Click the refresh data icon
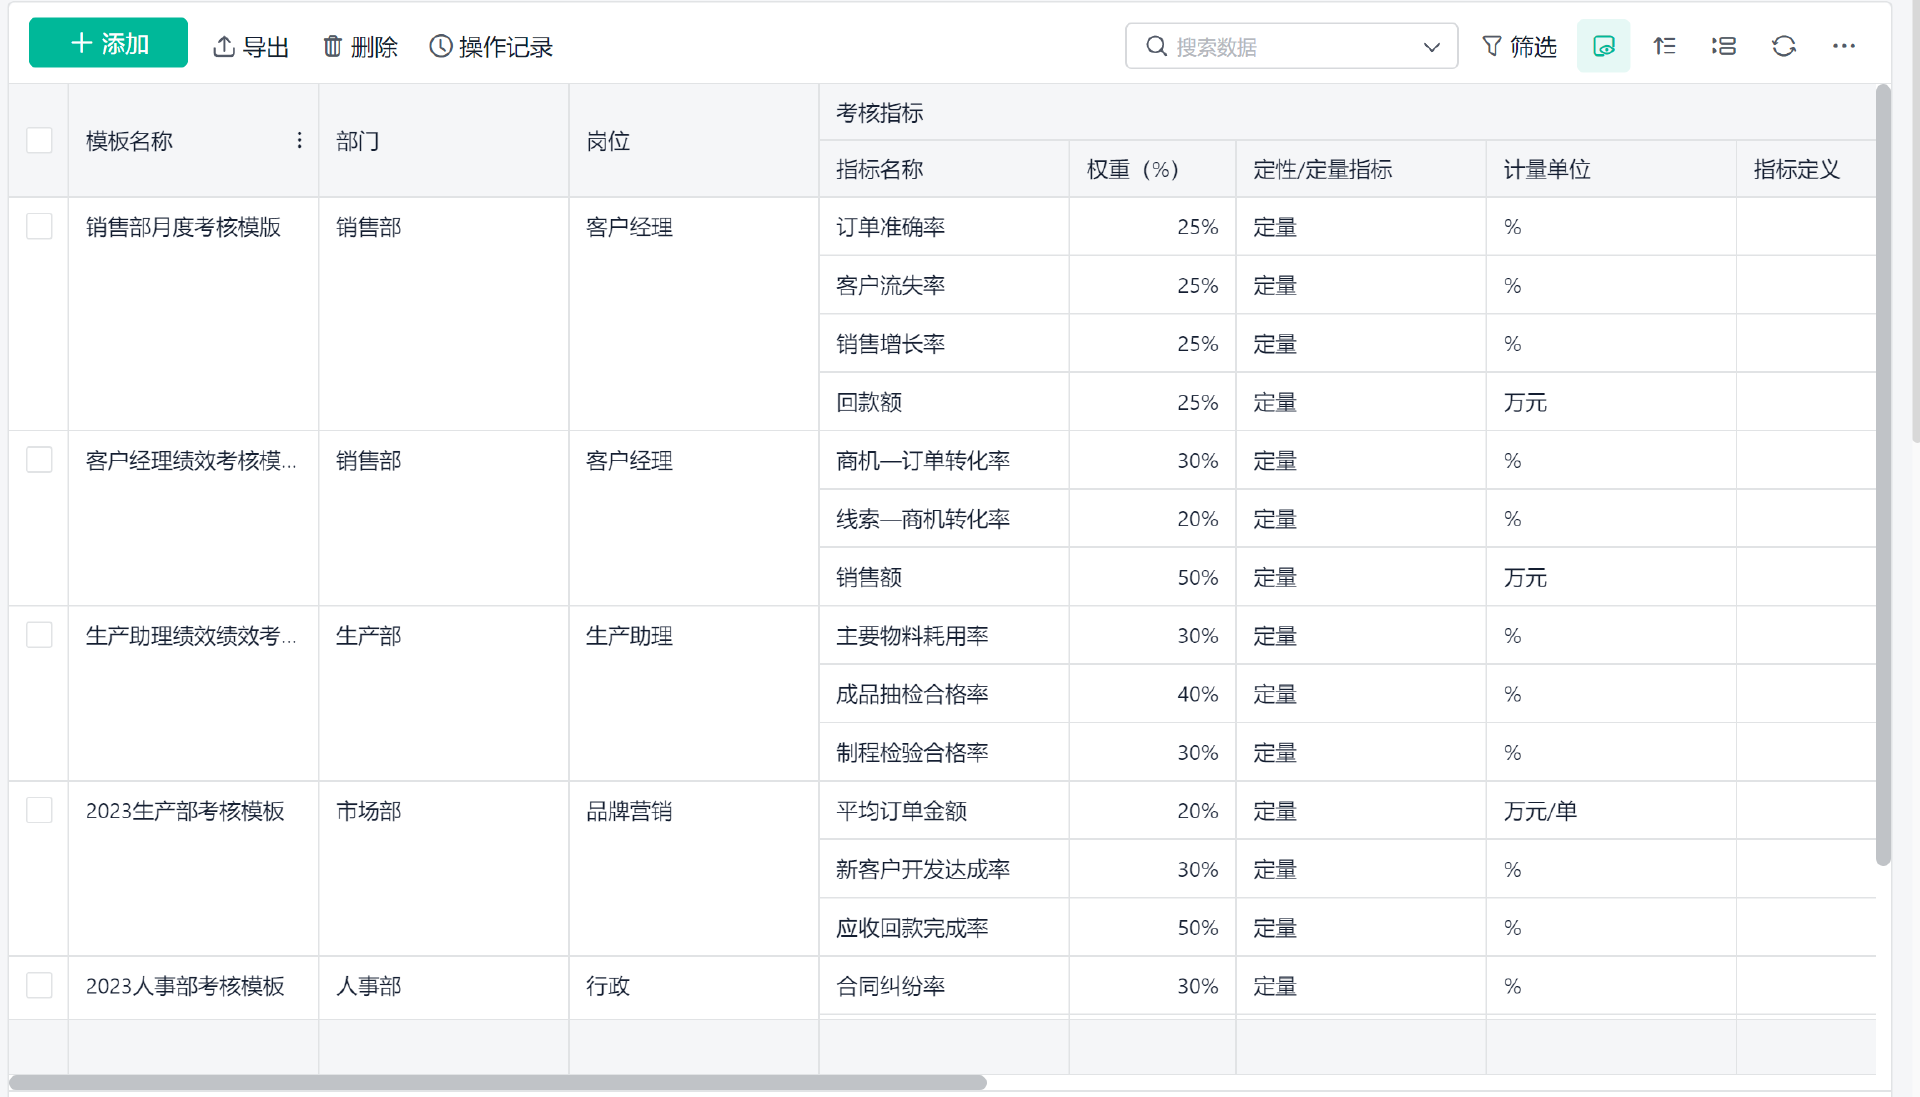 [x=1783, y=46]
